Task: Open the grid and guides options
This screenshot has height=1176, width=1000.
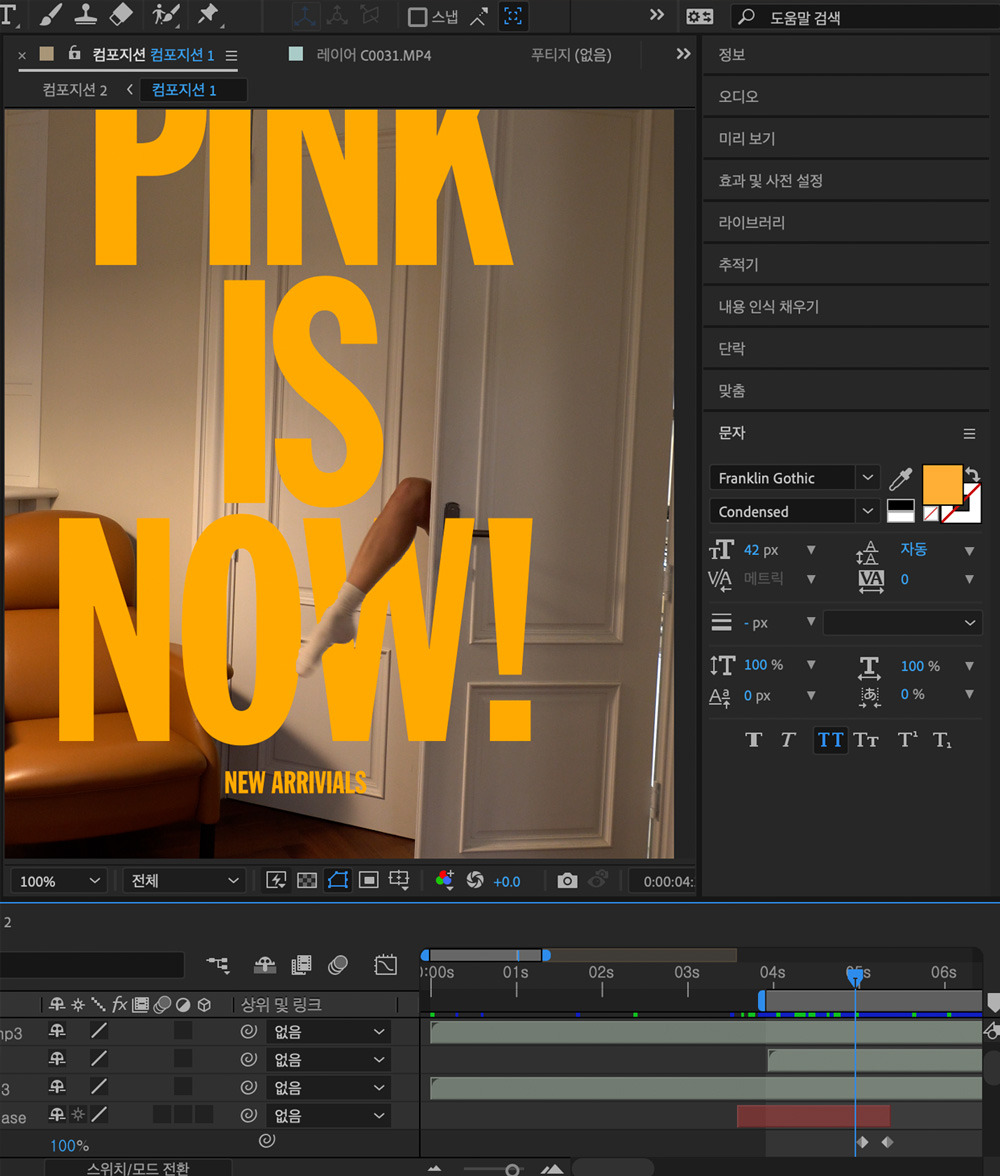Action: click(x=399, y=880)
